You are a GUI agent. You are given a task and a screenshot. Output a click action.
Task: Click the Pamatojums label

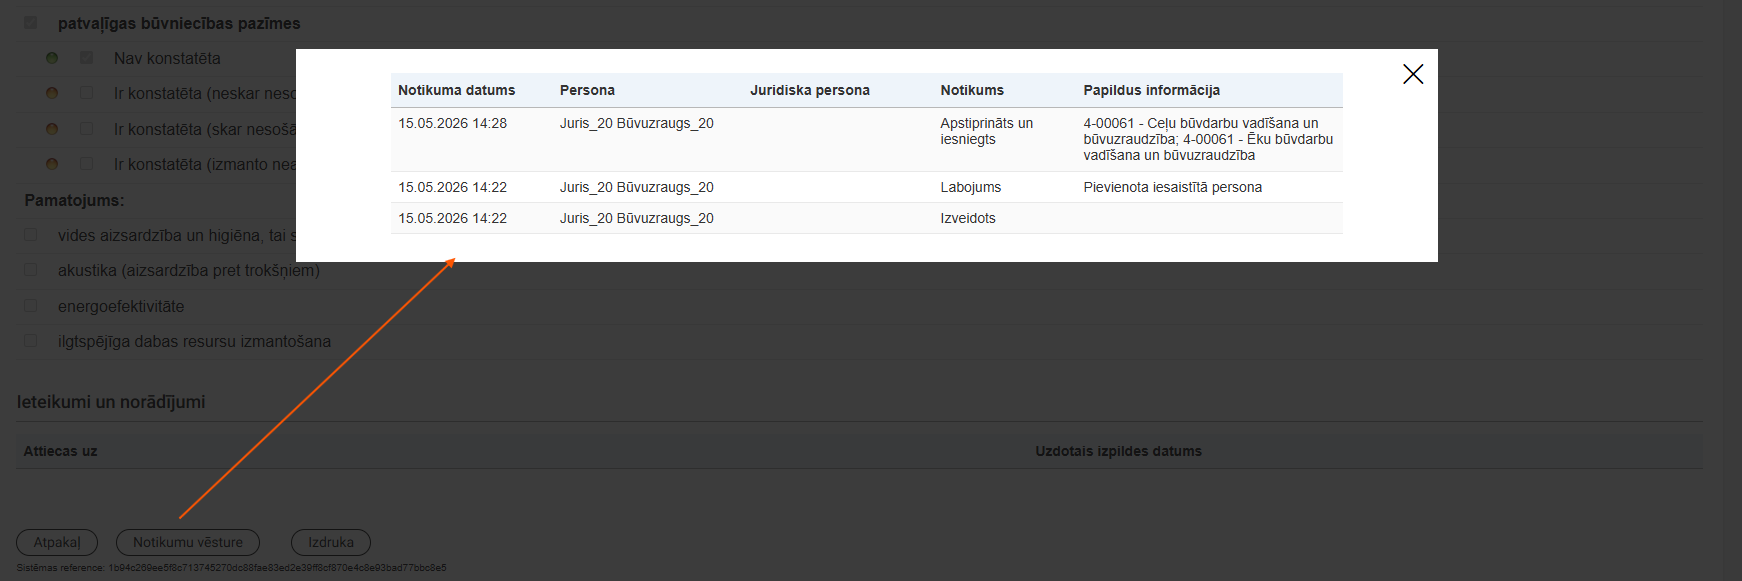(x=75, y=200)
